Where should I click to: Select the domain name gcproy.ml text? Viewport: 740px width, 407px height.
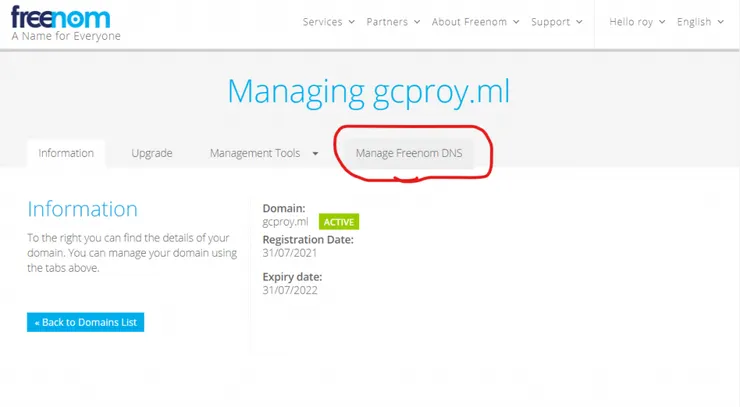(x=286, y=222)
